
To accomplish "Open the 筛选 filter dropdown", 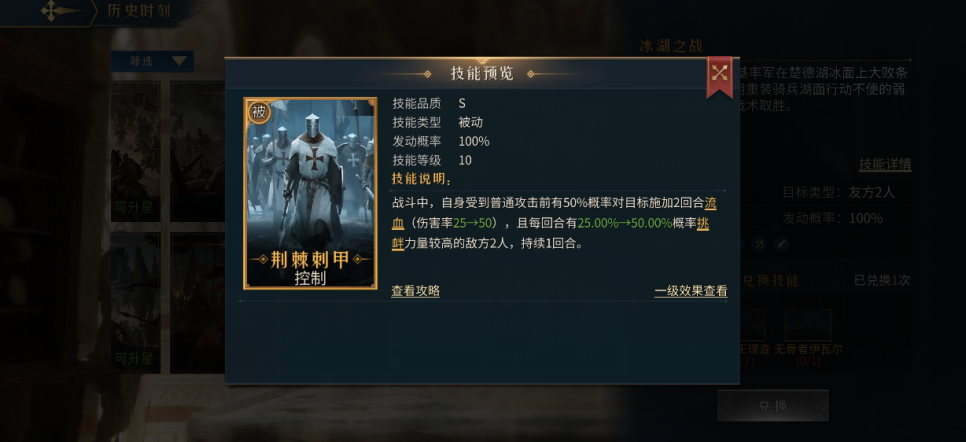I will coord(152,61).
